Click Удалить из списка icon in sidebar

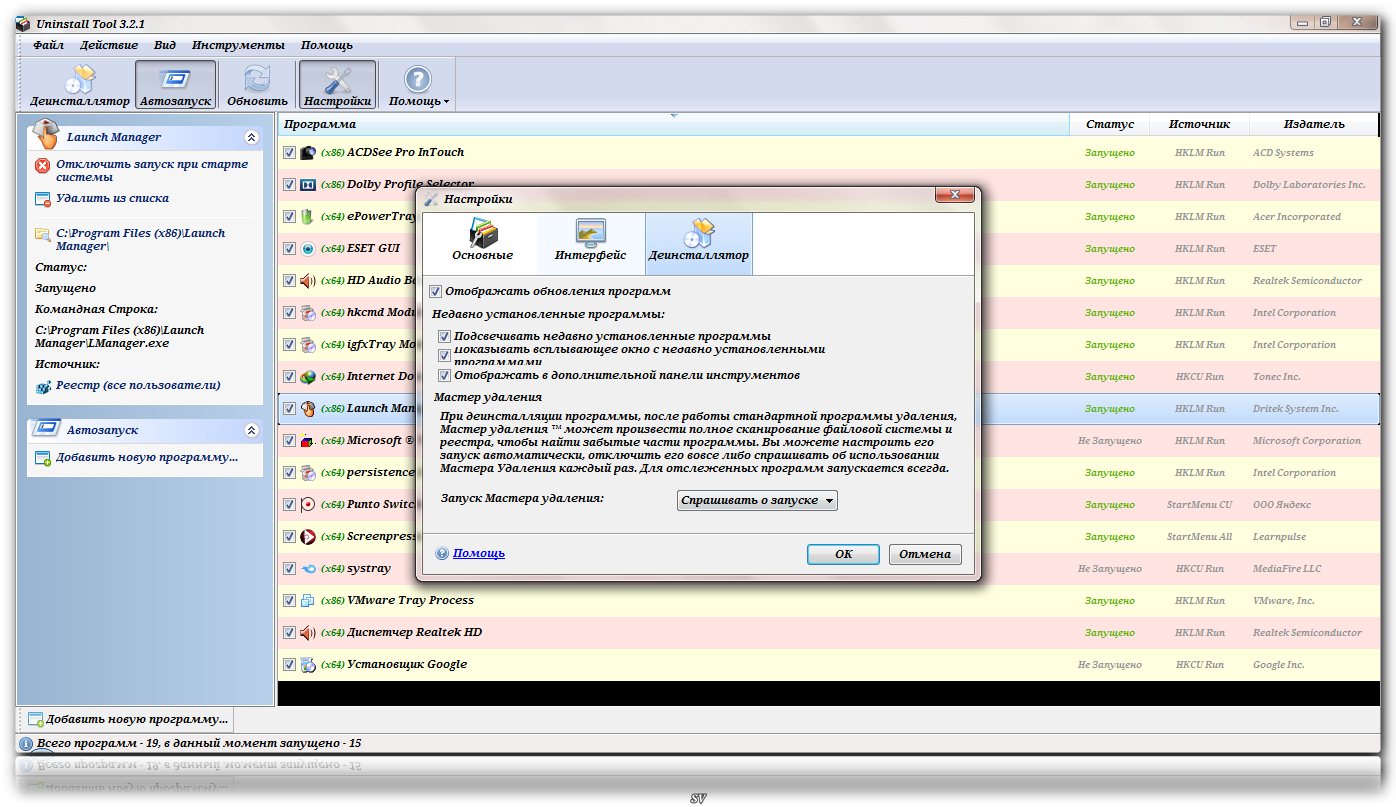coord(42,199)
